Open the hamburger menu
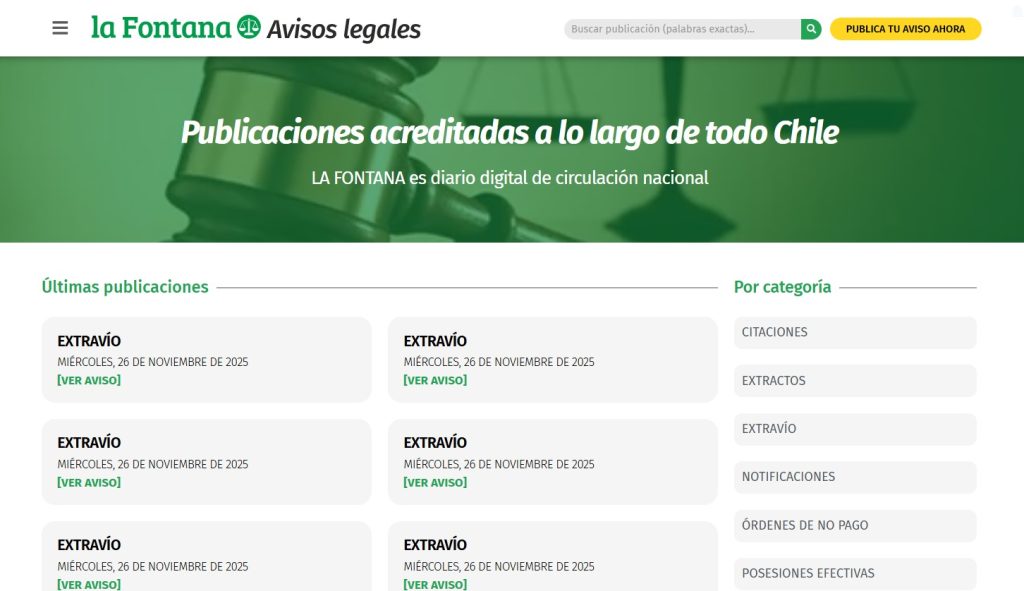Screen dimensions: 1024x591 coord(60,28)
